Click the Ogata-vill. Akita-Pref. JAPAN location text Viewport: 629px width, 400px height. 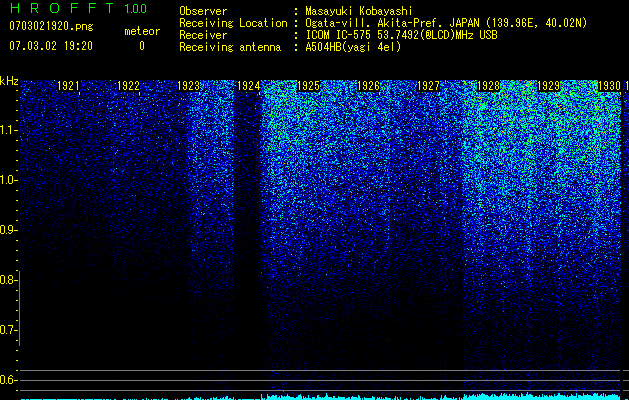pos(446,23)
